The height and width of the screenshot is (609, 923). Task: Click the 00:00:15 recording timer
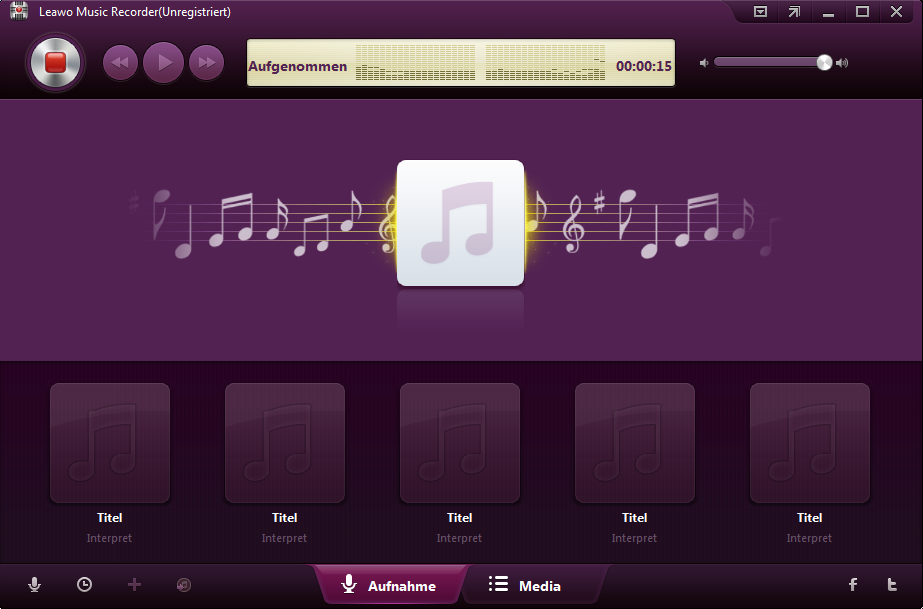click(643, 66)
